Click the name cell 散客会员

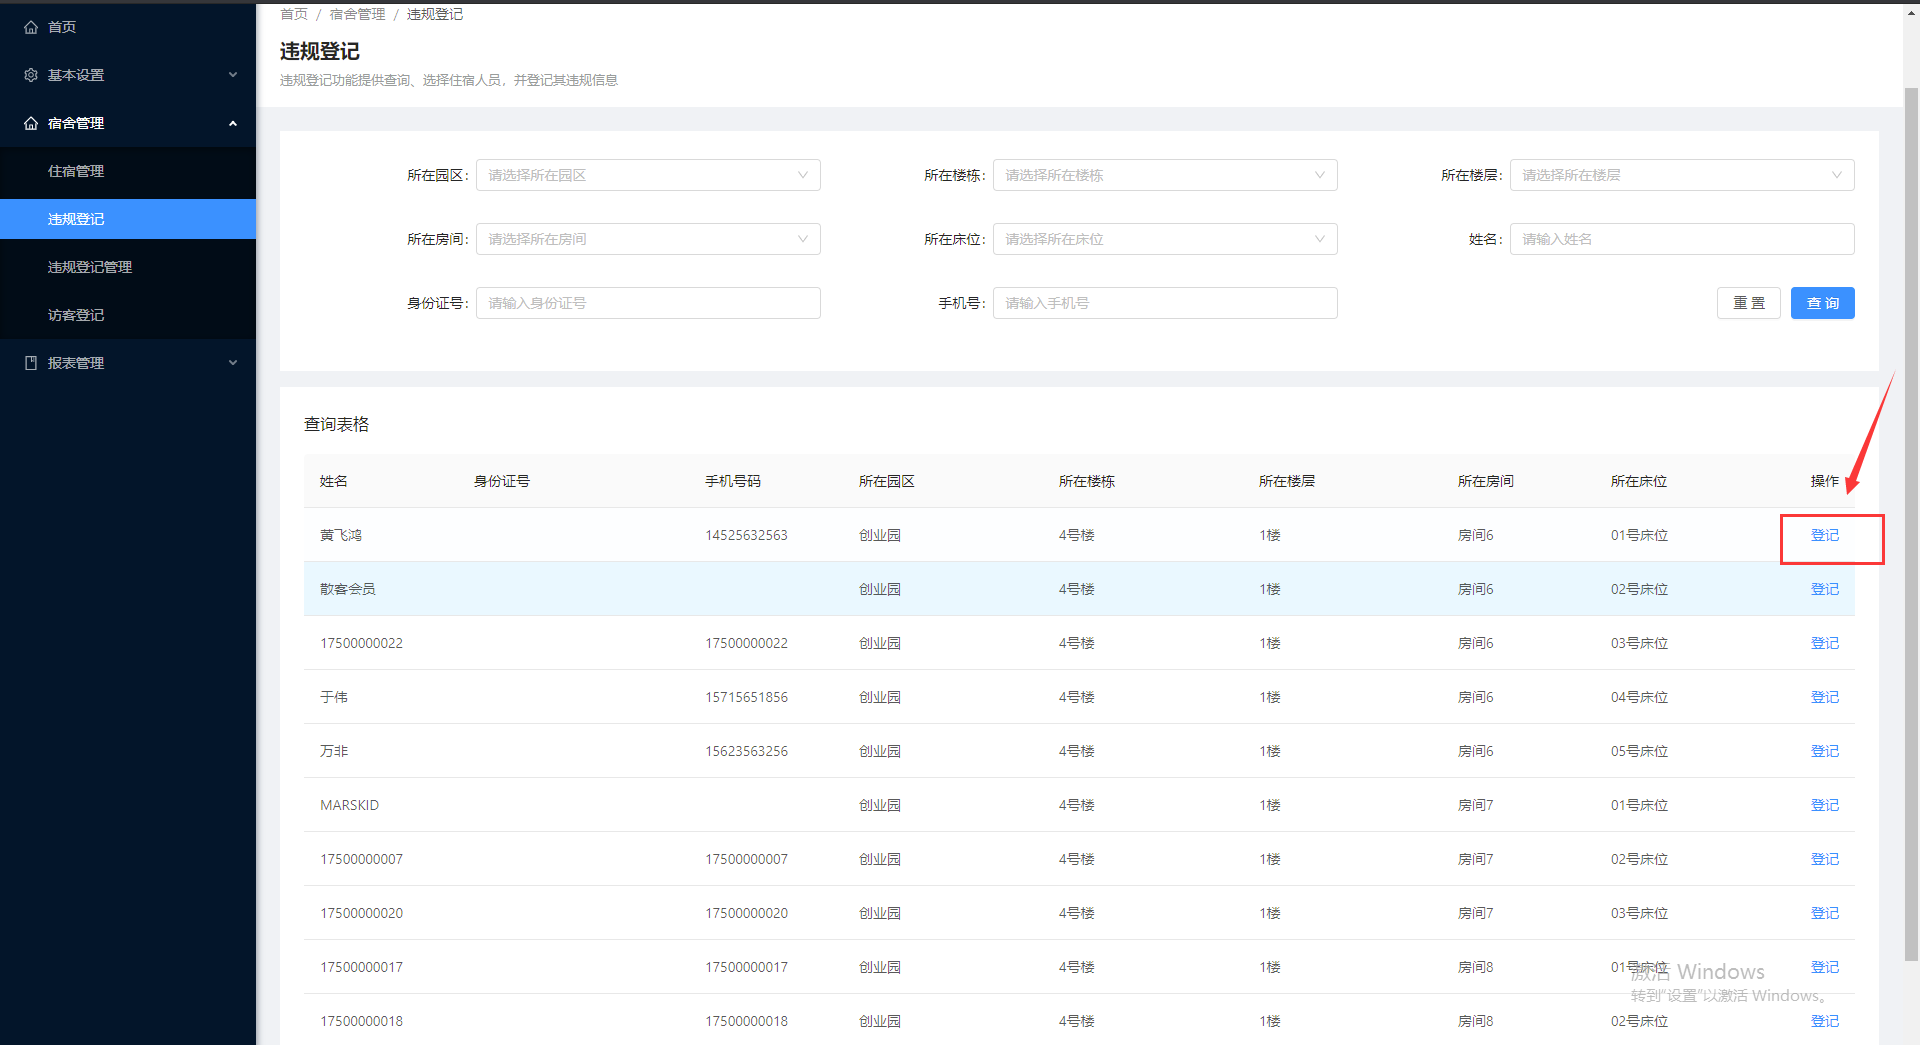click(x=348, y=589)
